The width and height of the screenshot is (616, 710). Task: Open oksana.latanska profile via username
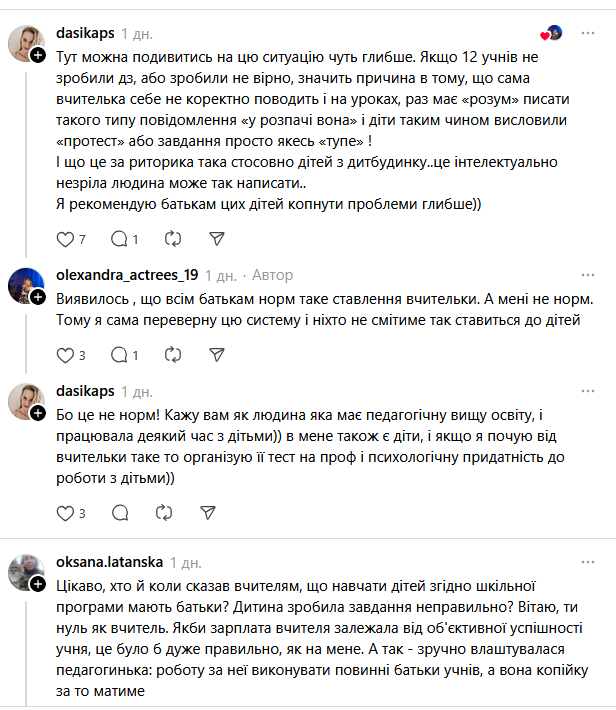click(110, 561)
